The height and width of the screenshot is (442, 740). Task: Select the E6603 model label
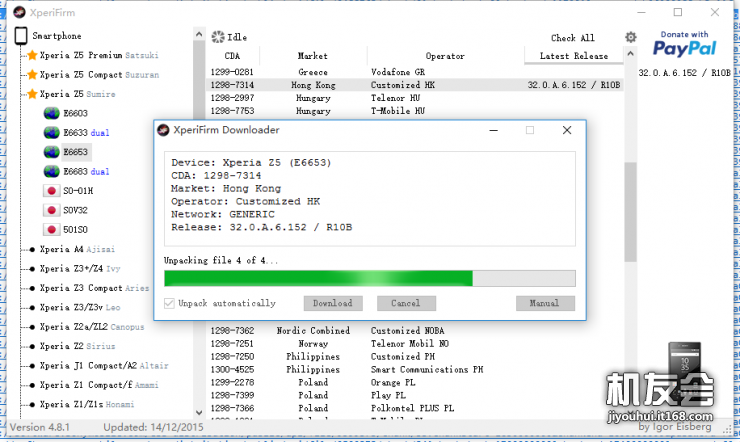click(x=76, y=113)
